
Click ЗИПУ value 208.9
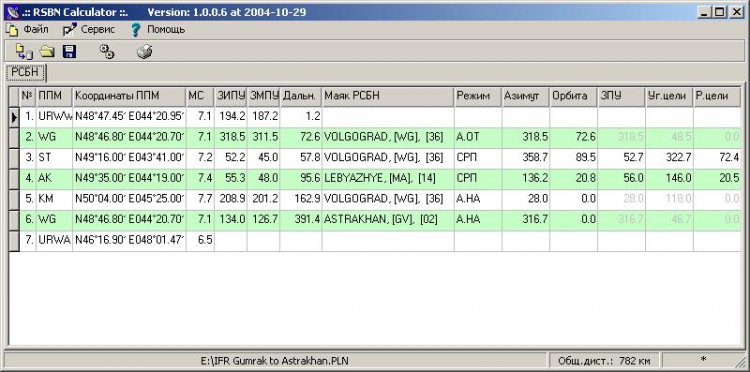pyautogui.click(x=231, y=199)
